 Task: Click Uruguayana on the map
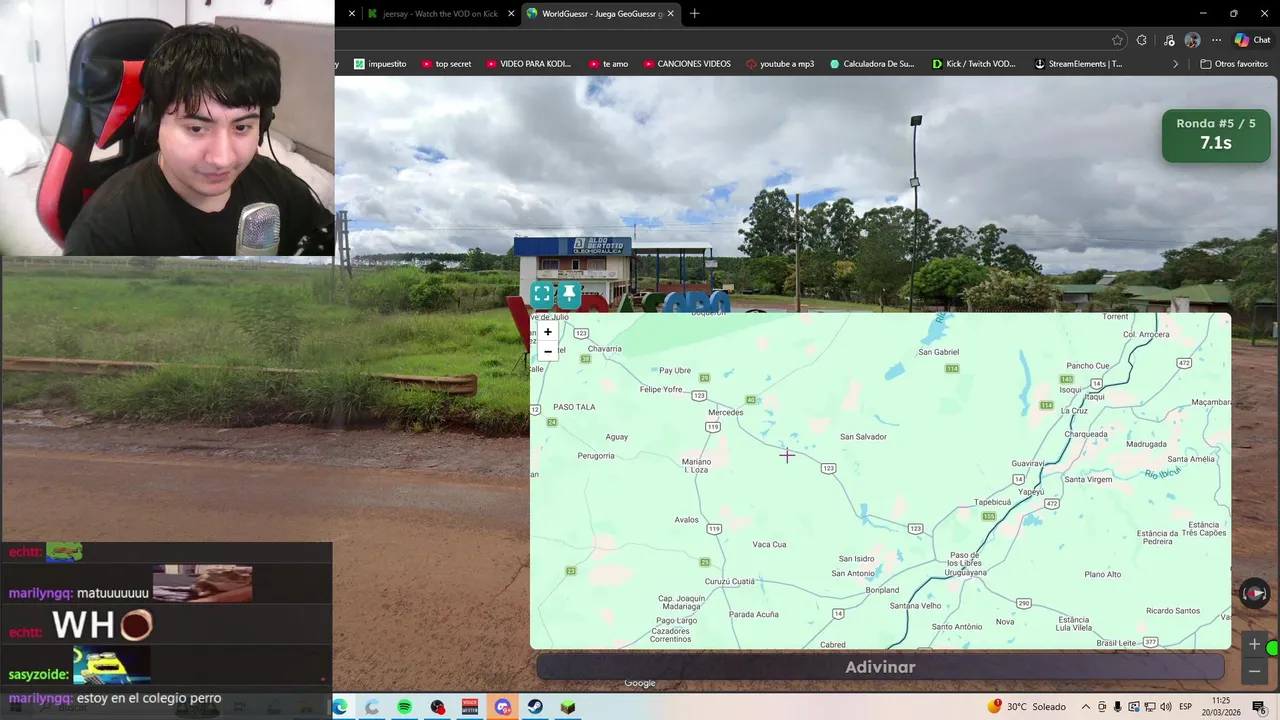pyautogui.click(x=966, y=573)
